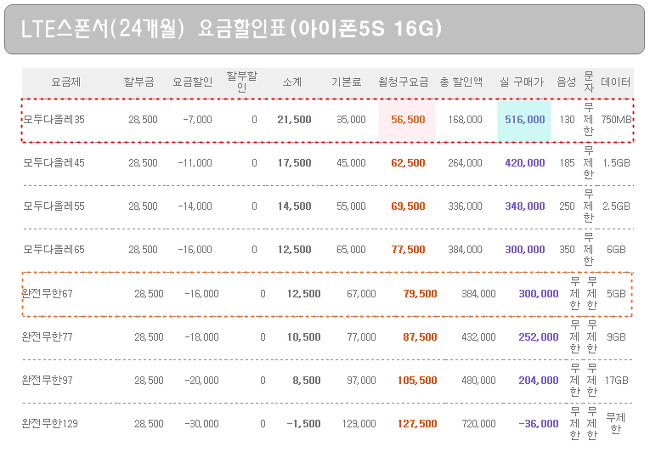Click the discount -18,000 cell

point(201,337)
